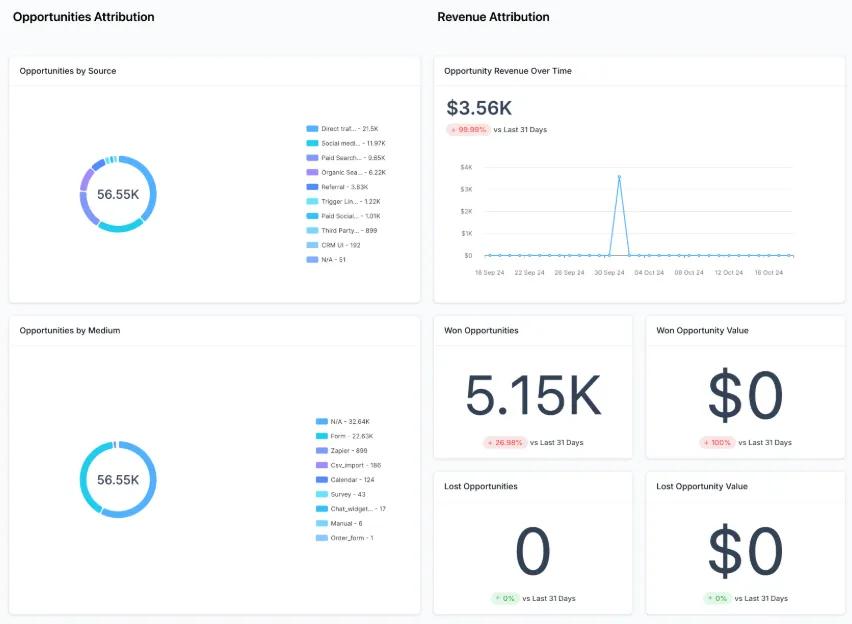
Task: Click the 'CRM UI - 192' legend entry
Action: (x=334, y=245)
